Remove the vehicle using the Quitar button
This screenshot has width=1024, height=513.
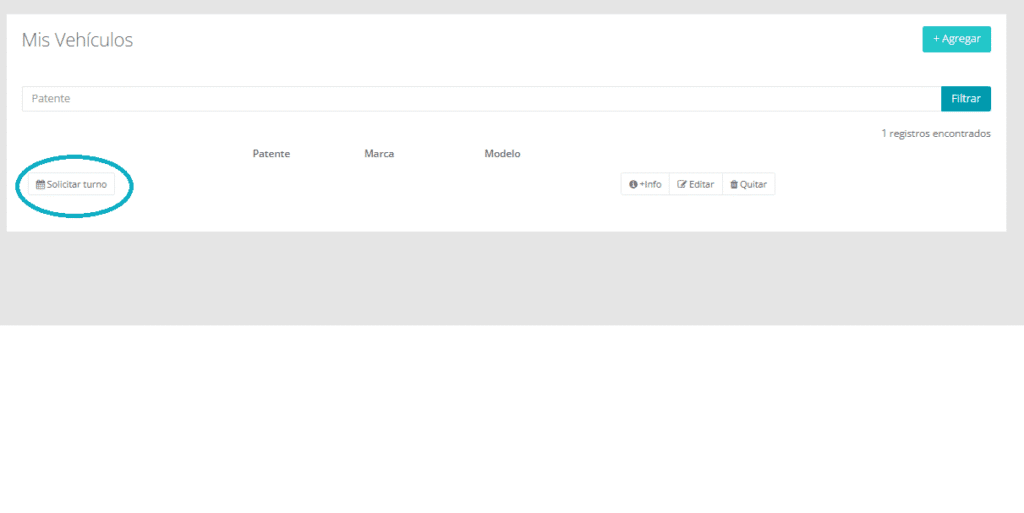pyautogui.click(x=748, y=185)
